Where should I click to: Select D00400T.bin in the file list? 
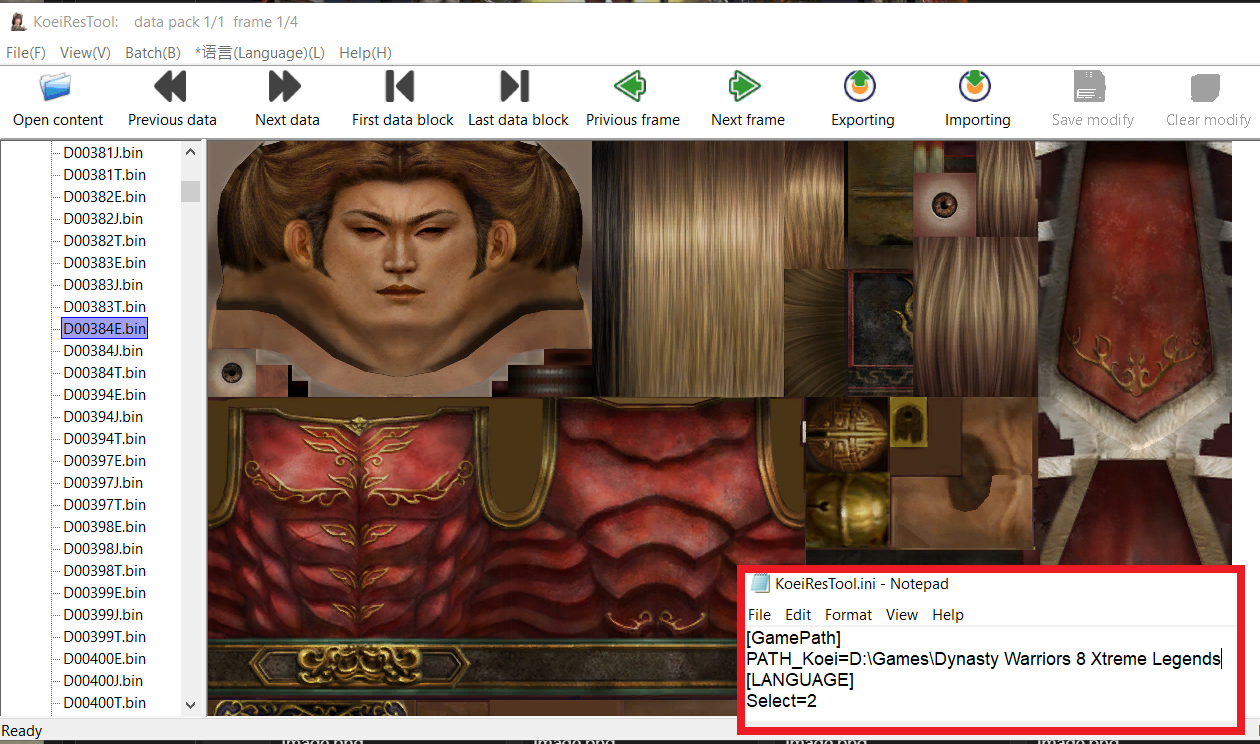104,702
